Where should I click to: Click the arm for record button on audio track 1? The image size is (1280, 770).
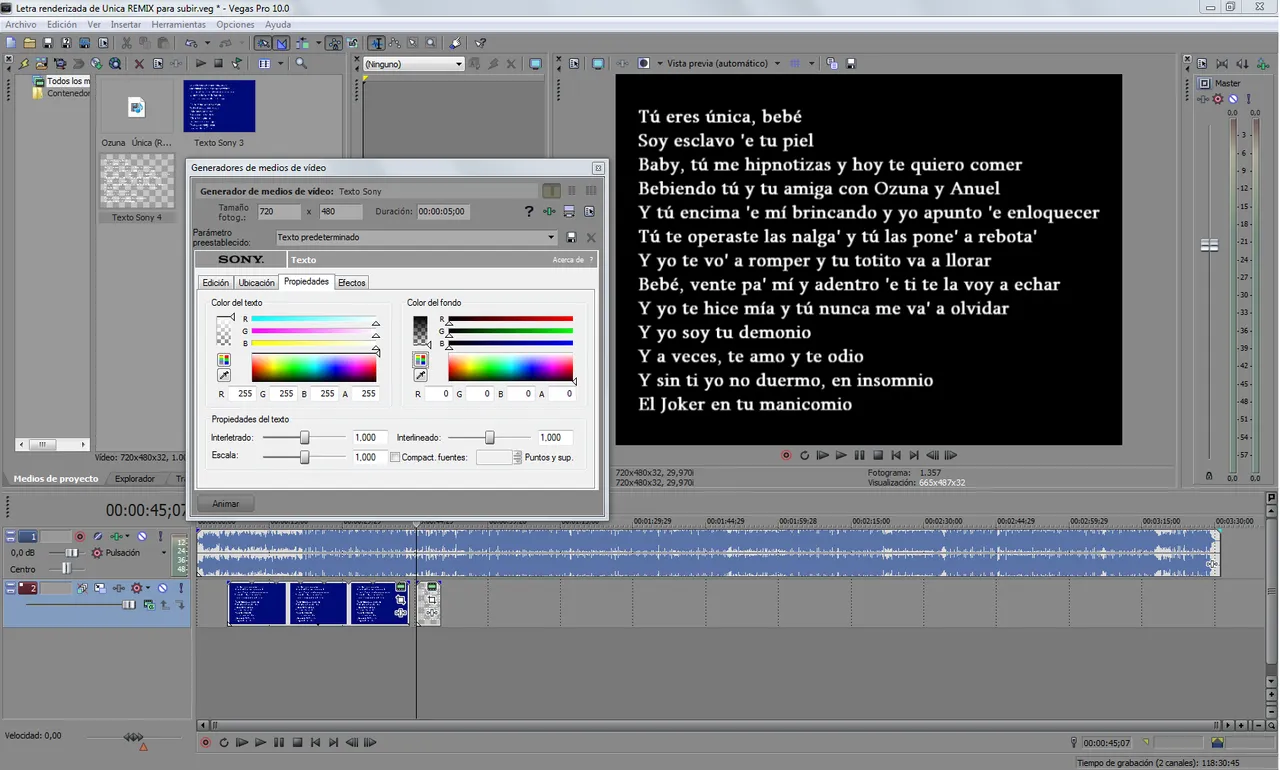80,537
